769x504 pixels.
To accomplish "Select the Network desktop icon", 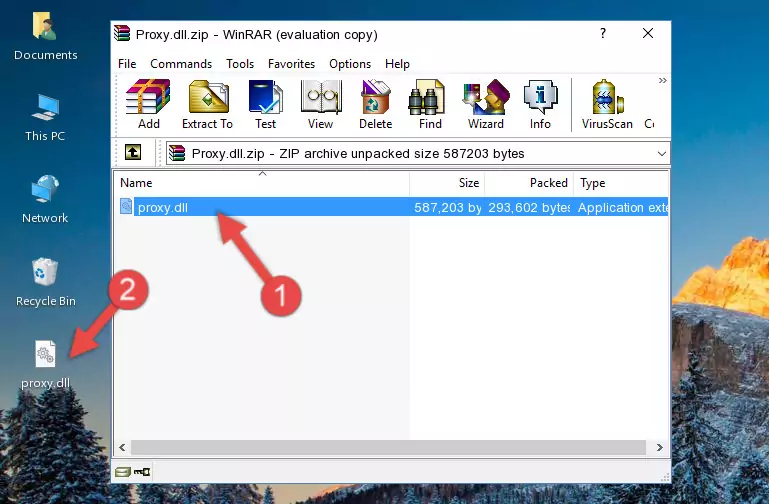I will pyautogui.click(x=45, y=200).
